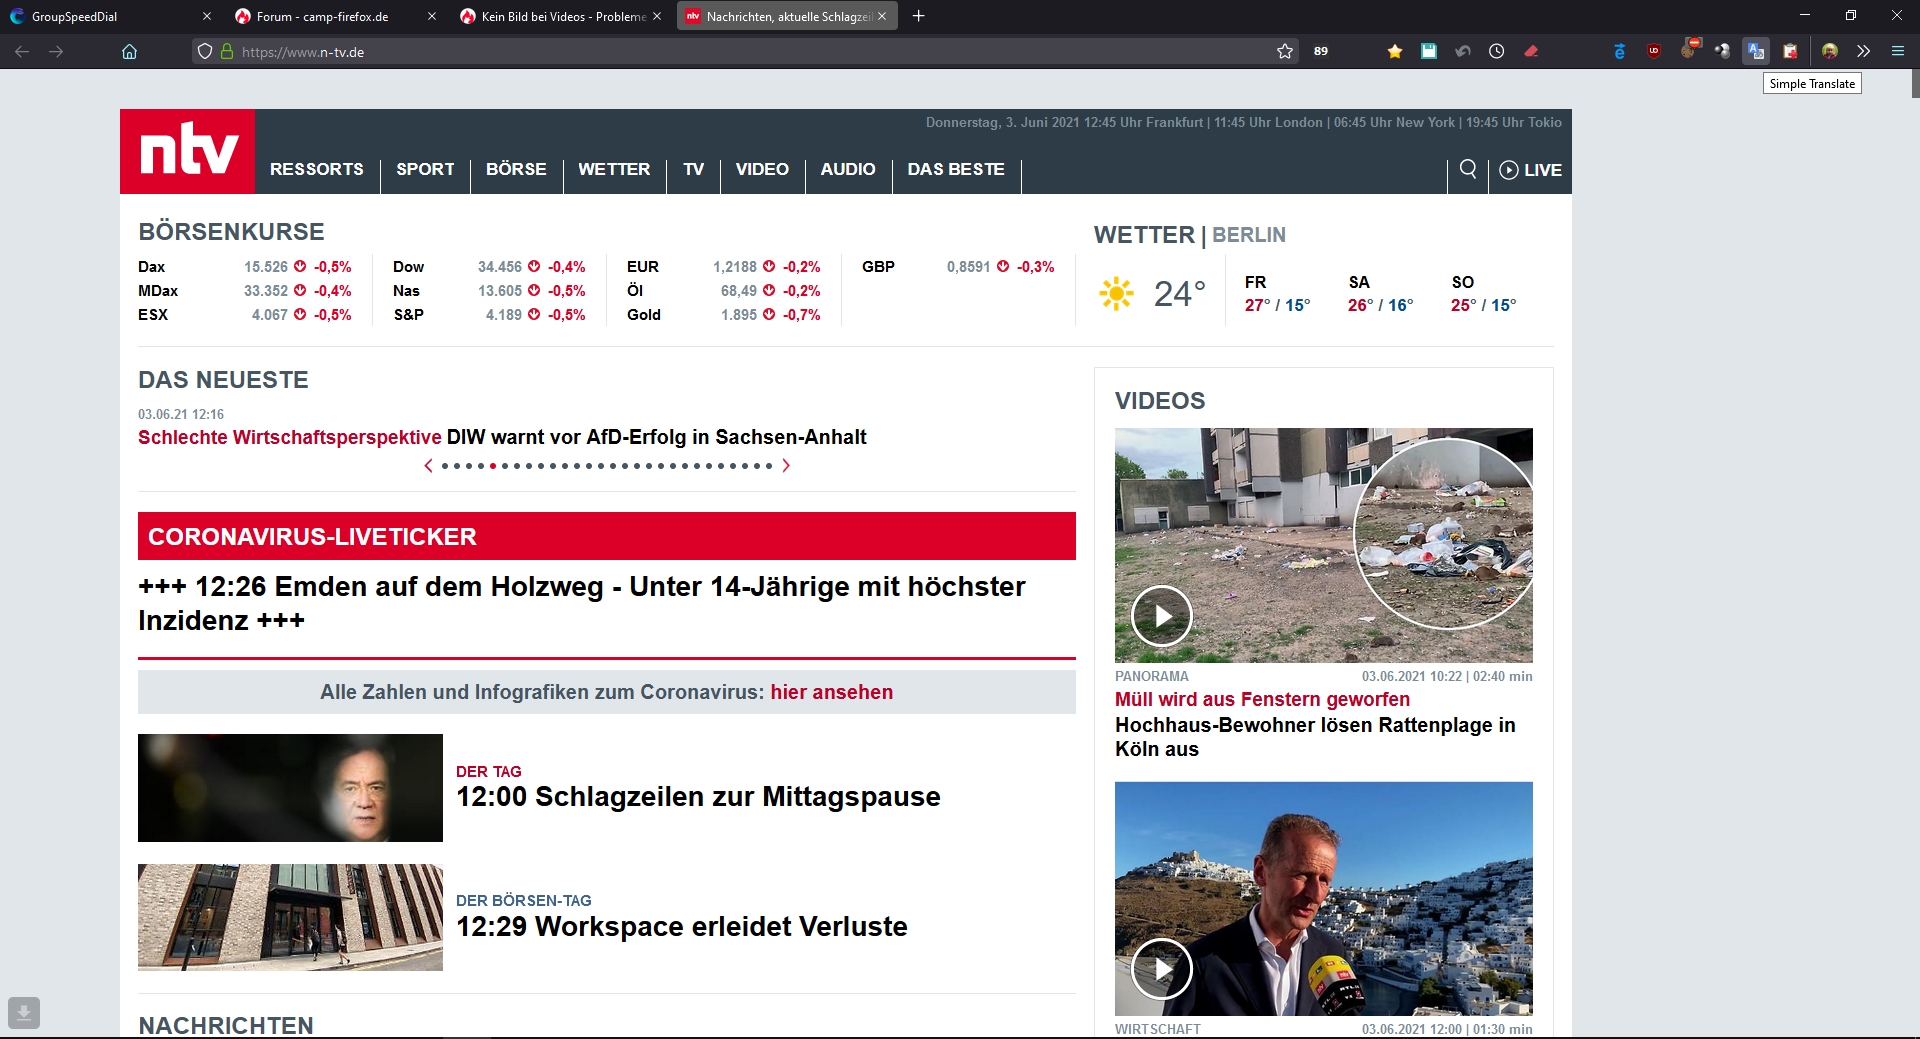Open Schlagzeilen zur Mittagspause article

(x=698, y=797)
